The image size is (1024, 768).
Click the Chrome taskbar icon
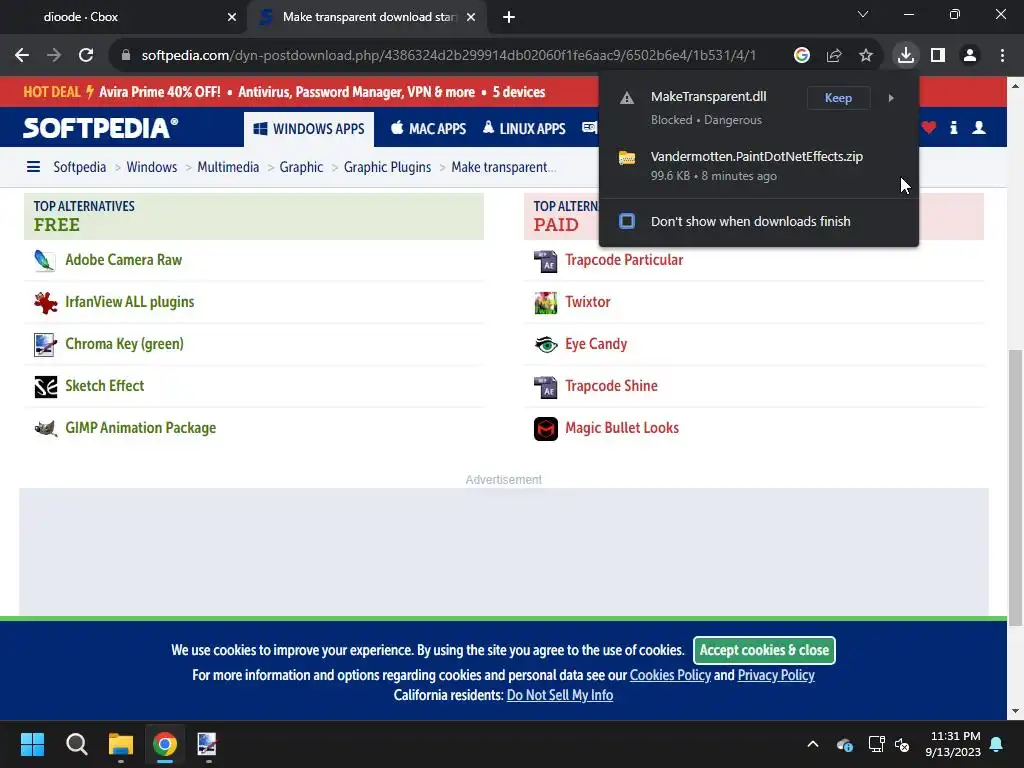165,744
